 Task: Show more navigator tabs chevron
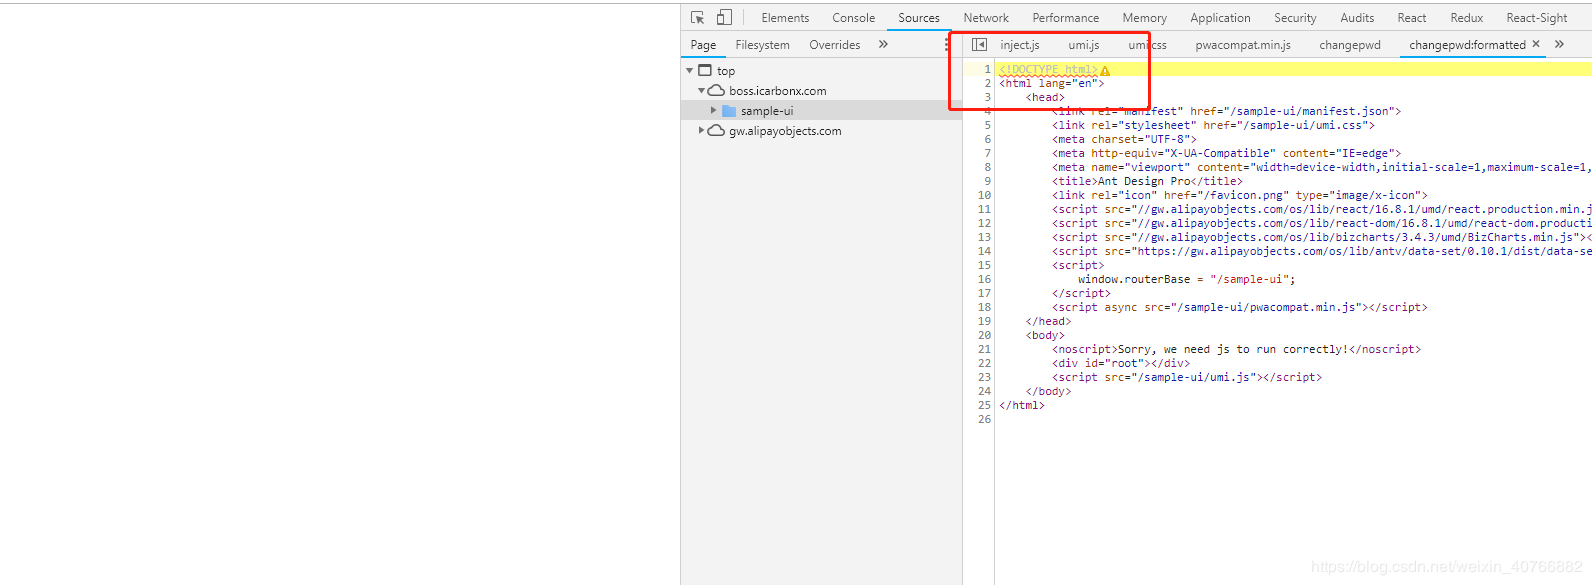883,44
